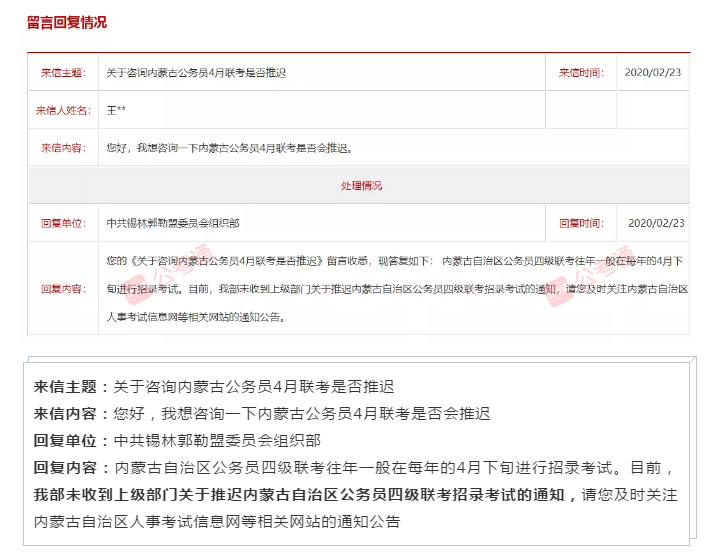
Task: Click the reply line starting 您的《关于咨询内蒙古公务员4月联考是否推迟》
Action: 395,261
